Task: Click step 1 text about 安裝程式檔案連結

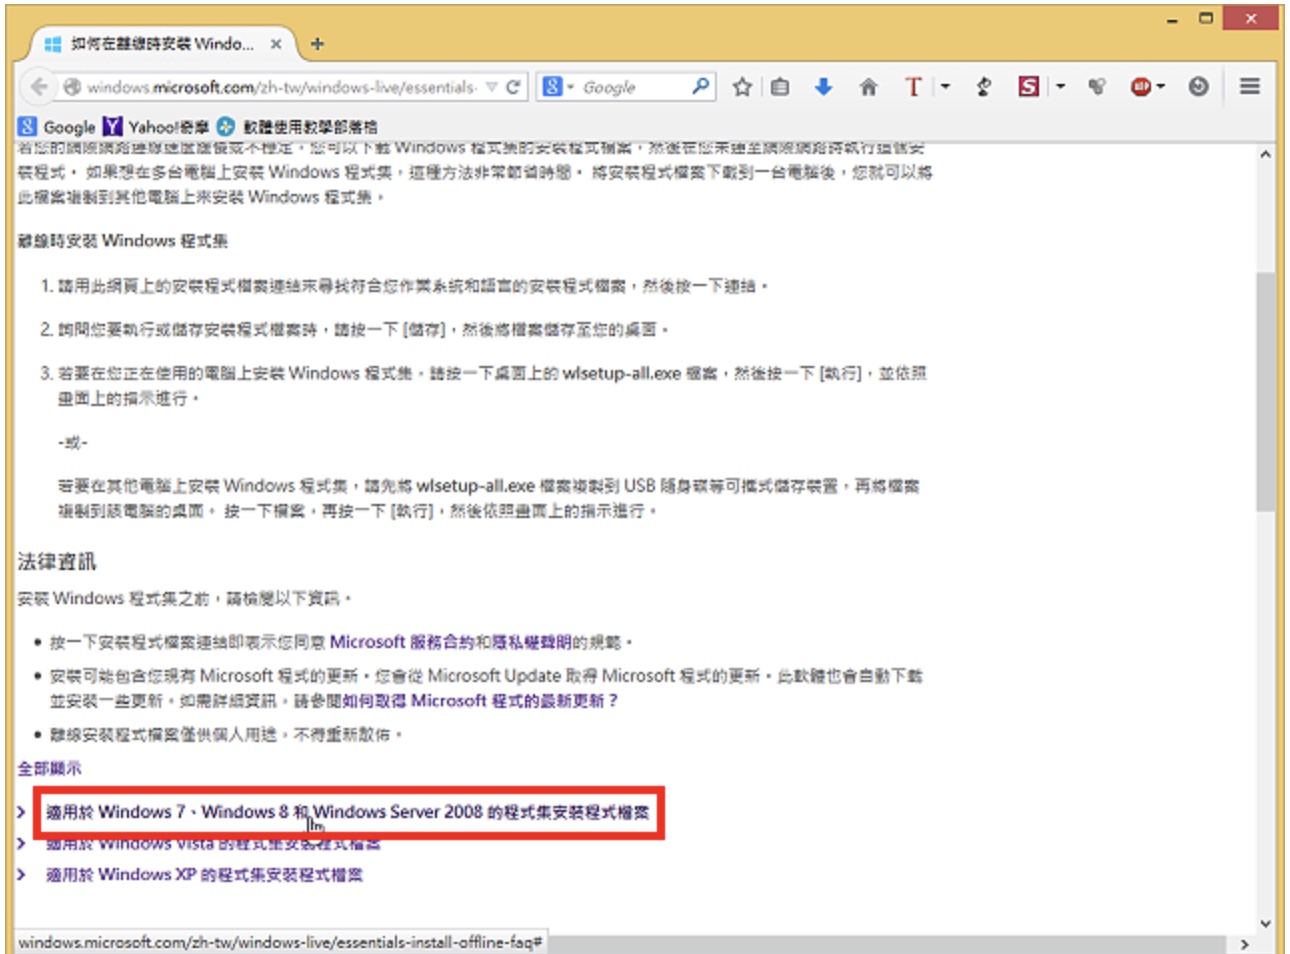Action: (x=413, y=286)
